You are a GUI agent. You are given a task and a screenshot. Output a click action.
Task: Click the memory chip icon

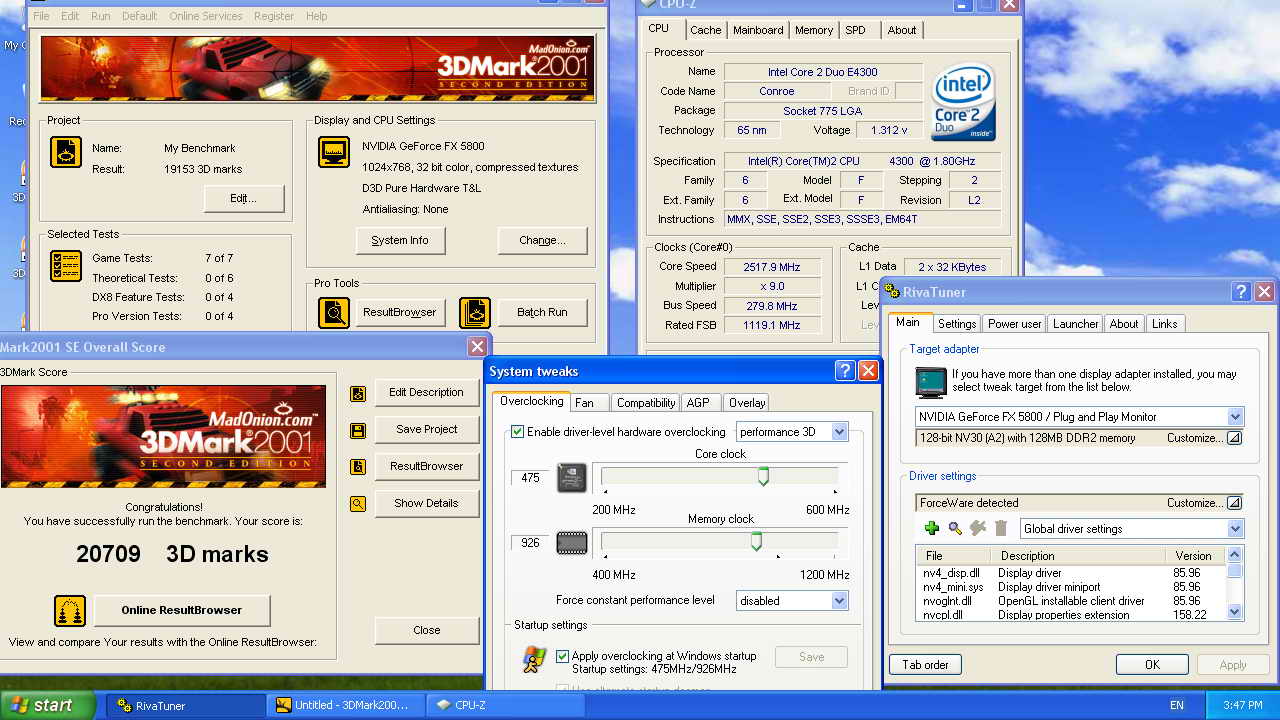[572, 543]
